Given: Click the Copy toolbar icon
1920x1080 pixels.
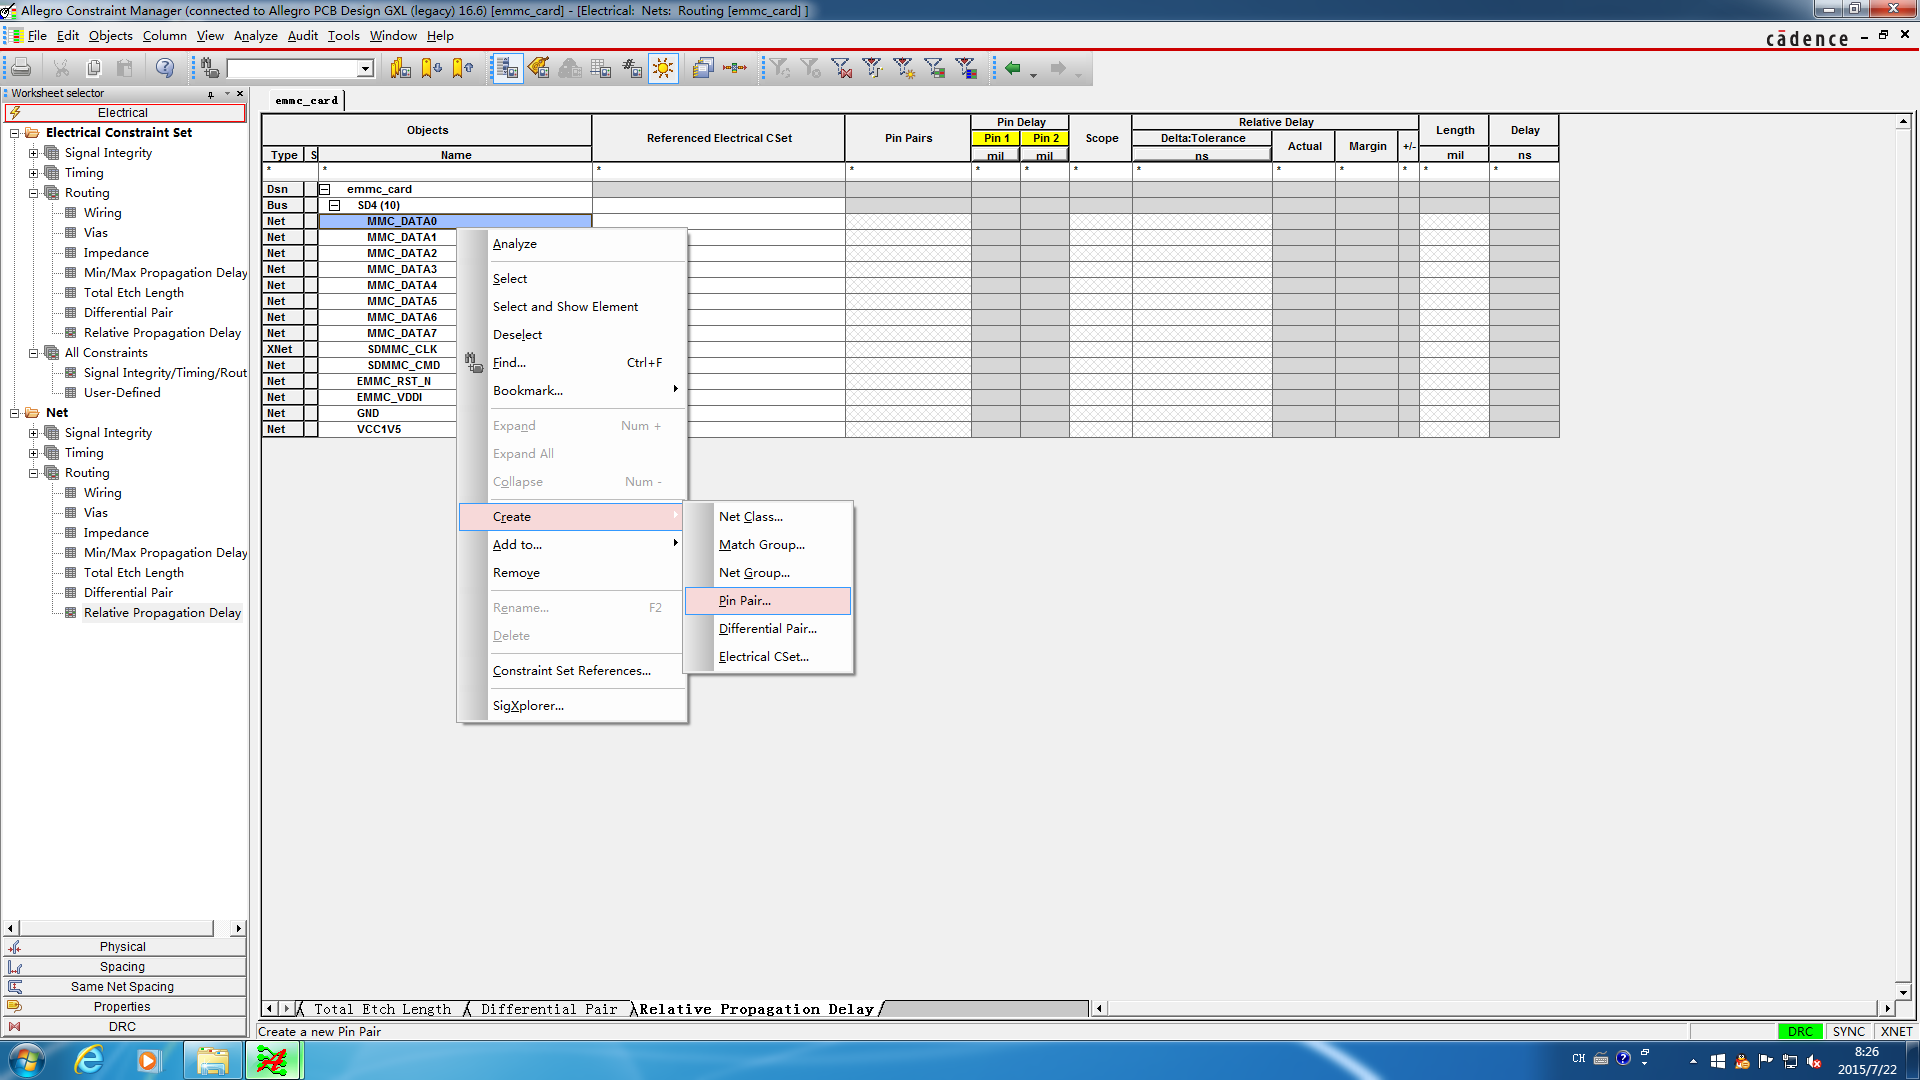Looking at the screenshot, I should pos(94,68).
